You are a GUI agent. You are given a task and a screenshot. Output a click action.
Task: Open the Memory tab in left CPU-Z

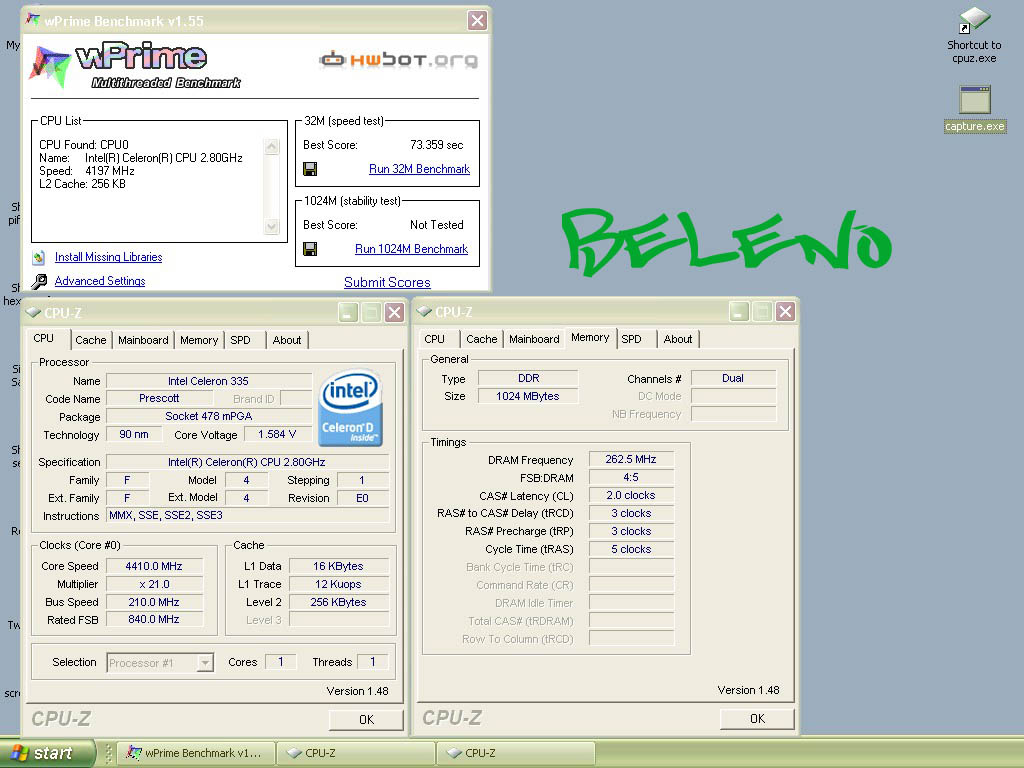pyautogui.click(x=199, y=340)
